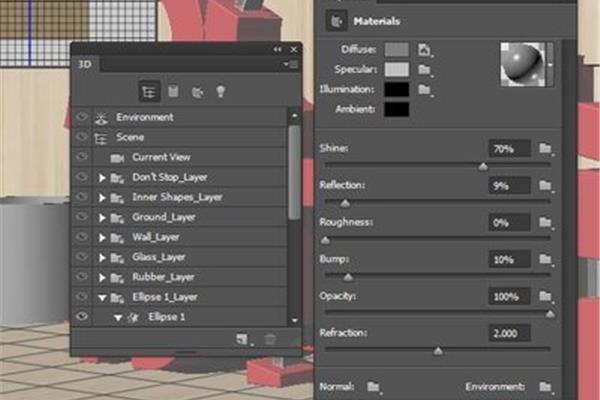Hide the Ellipse 1_Layer
Viewport: 600px width, 400px height.
click(x=81, y=296)
